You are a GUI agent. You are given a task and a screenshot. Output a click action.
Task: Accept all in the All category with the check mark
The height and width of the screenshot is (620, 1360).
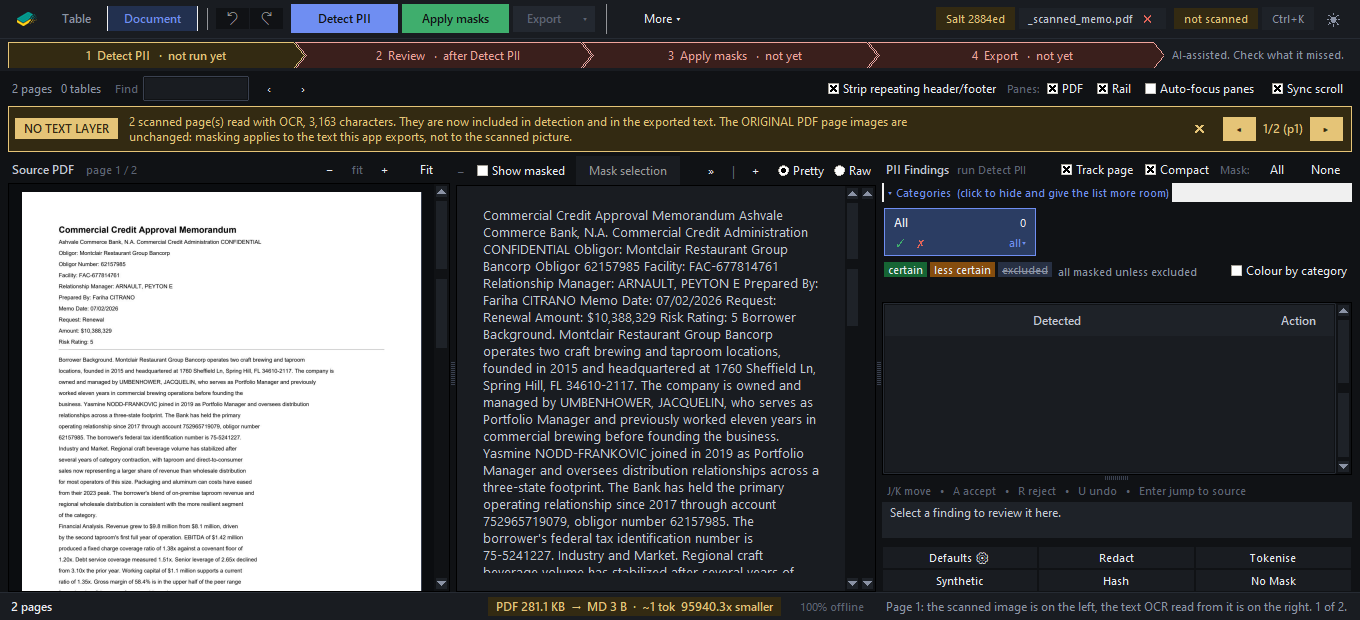900,243
